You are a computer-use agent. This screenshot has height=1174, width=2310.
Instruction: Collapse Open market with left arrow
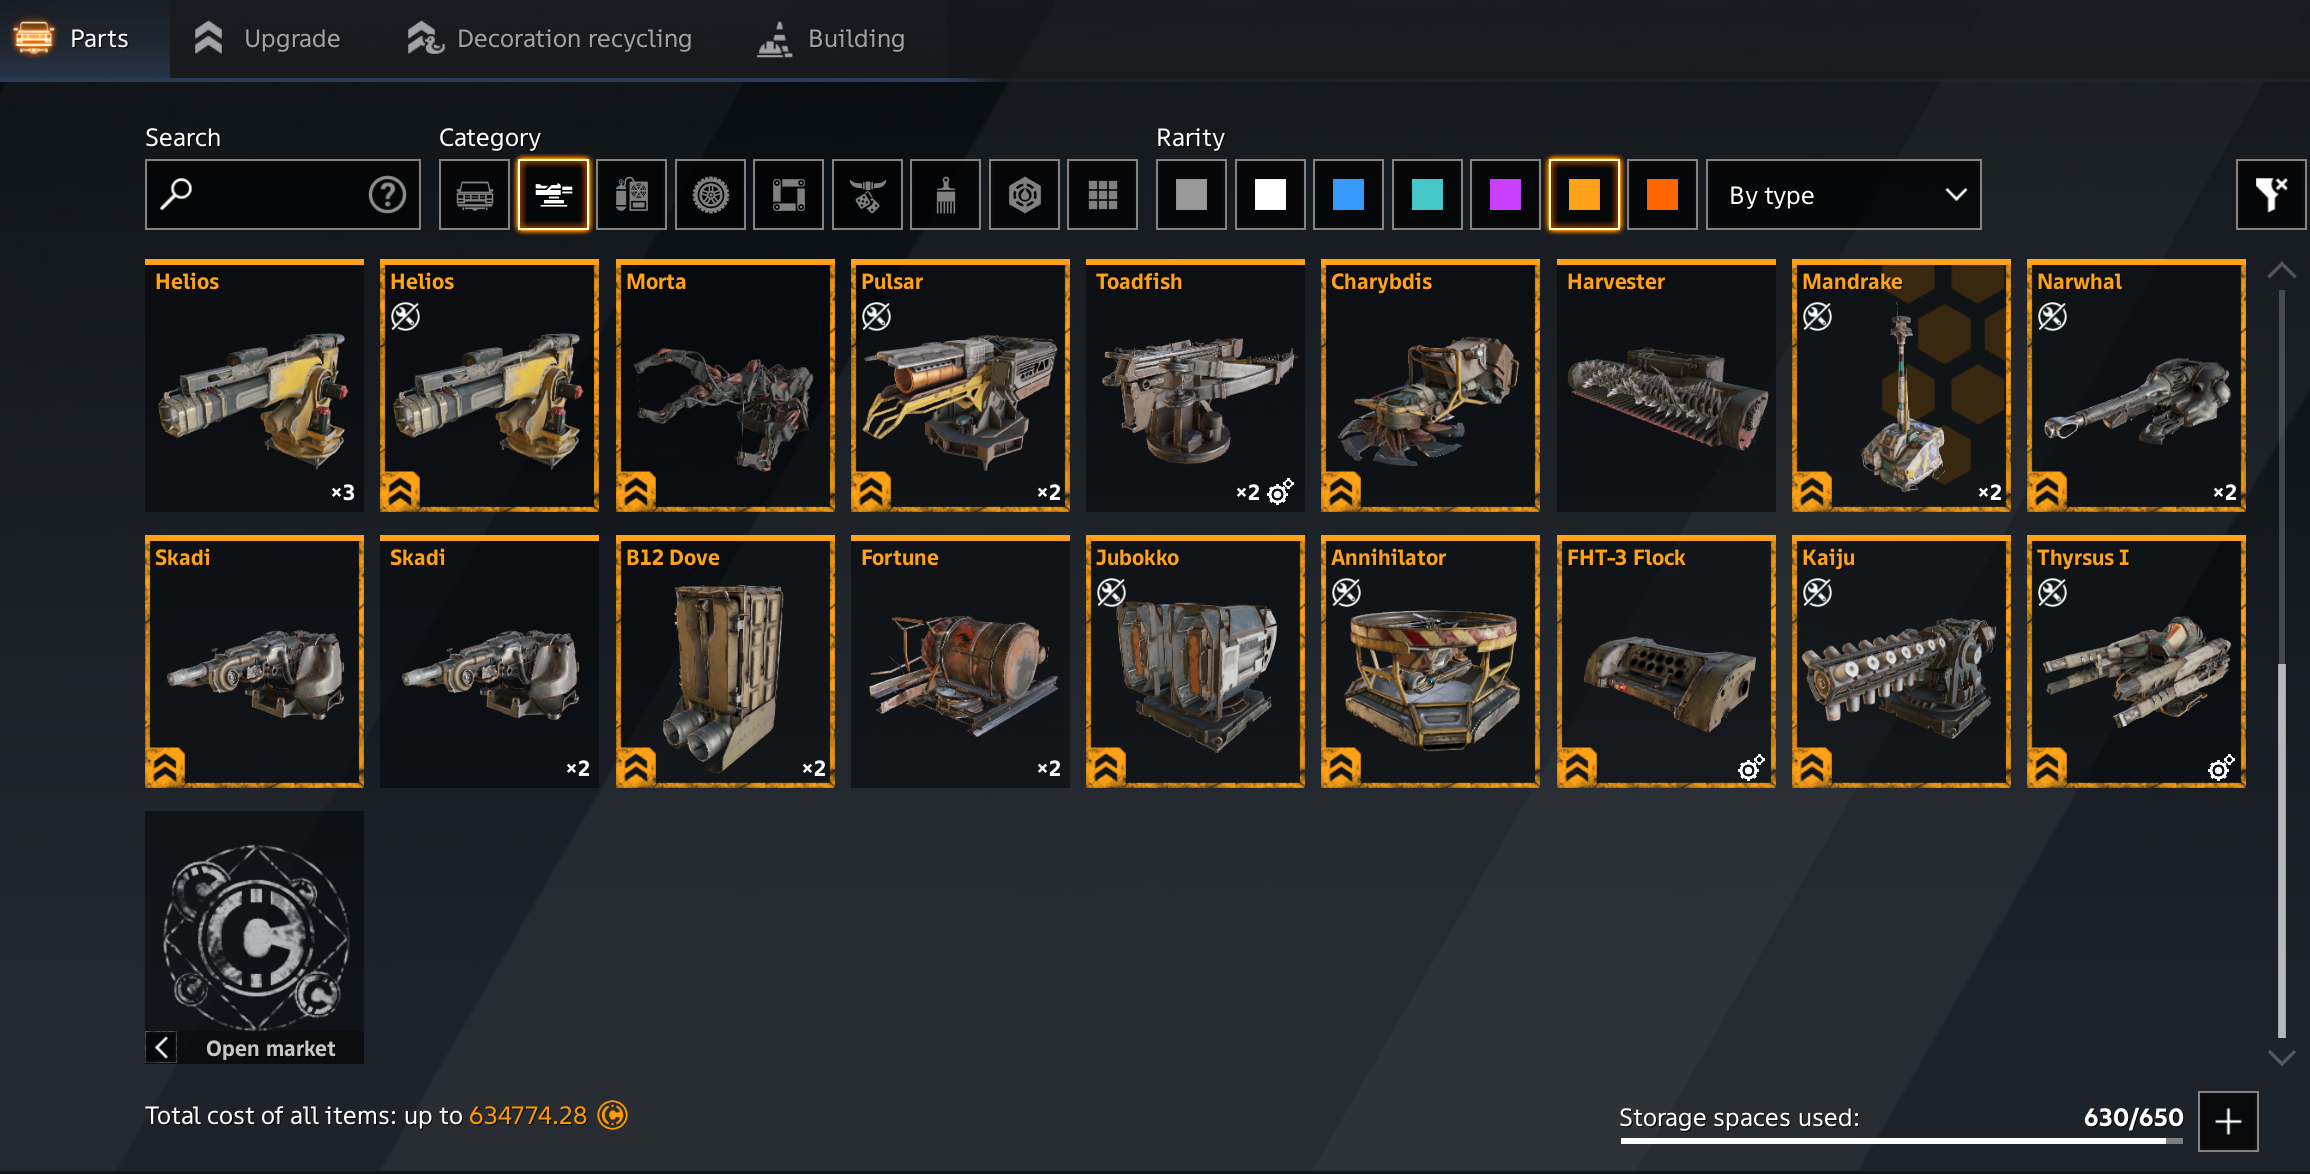[x=162, y=1047]
